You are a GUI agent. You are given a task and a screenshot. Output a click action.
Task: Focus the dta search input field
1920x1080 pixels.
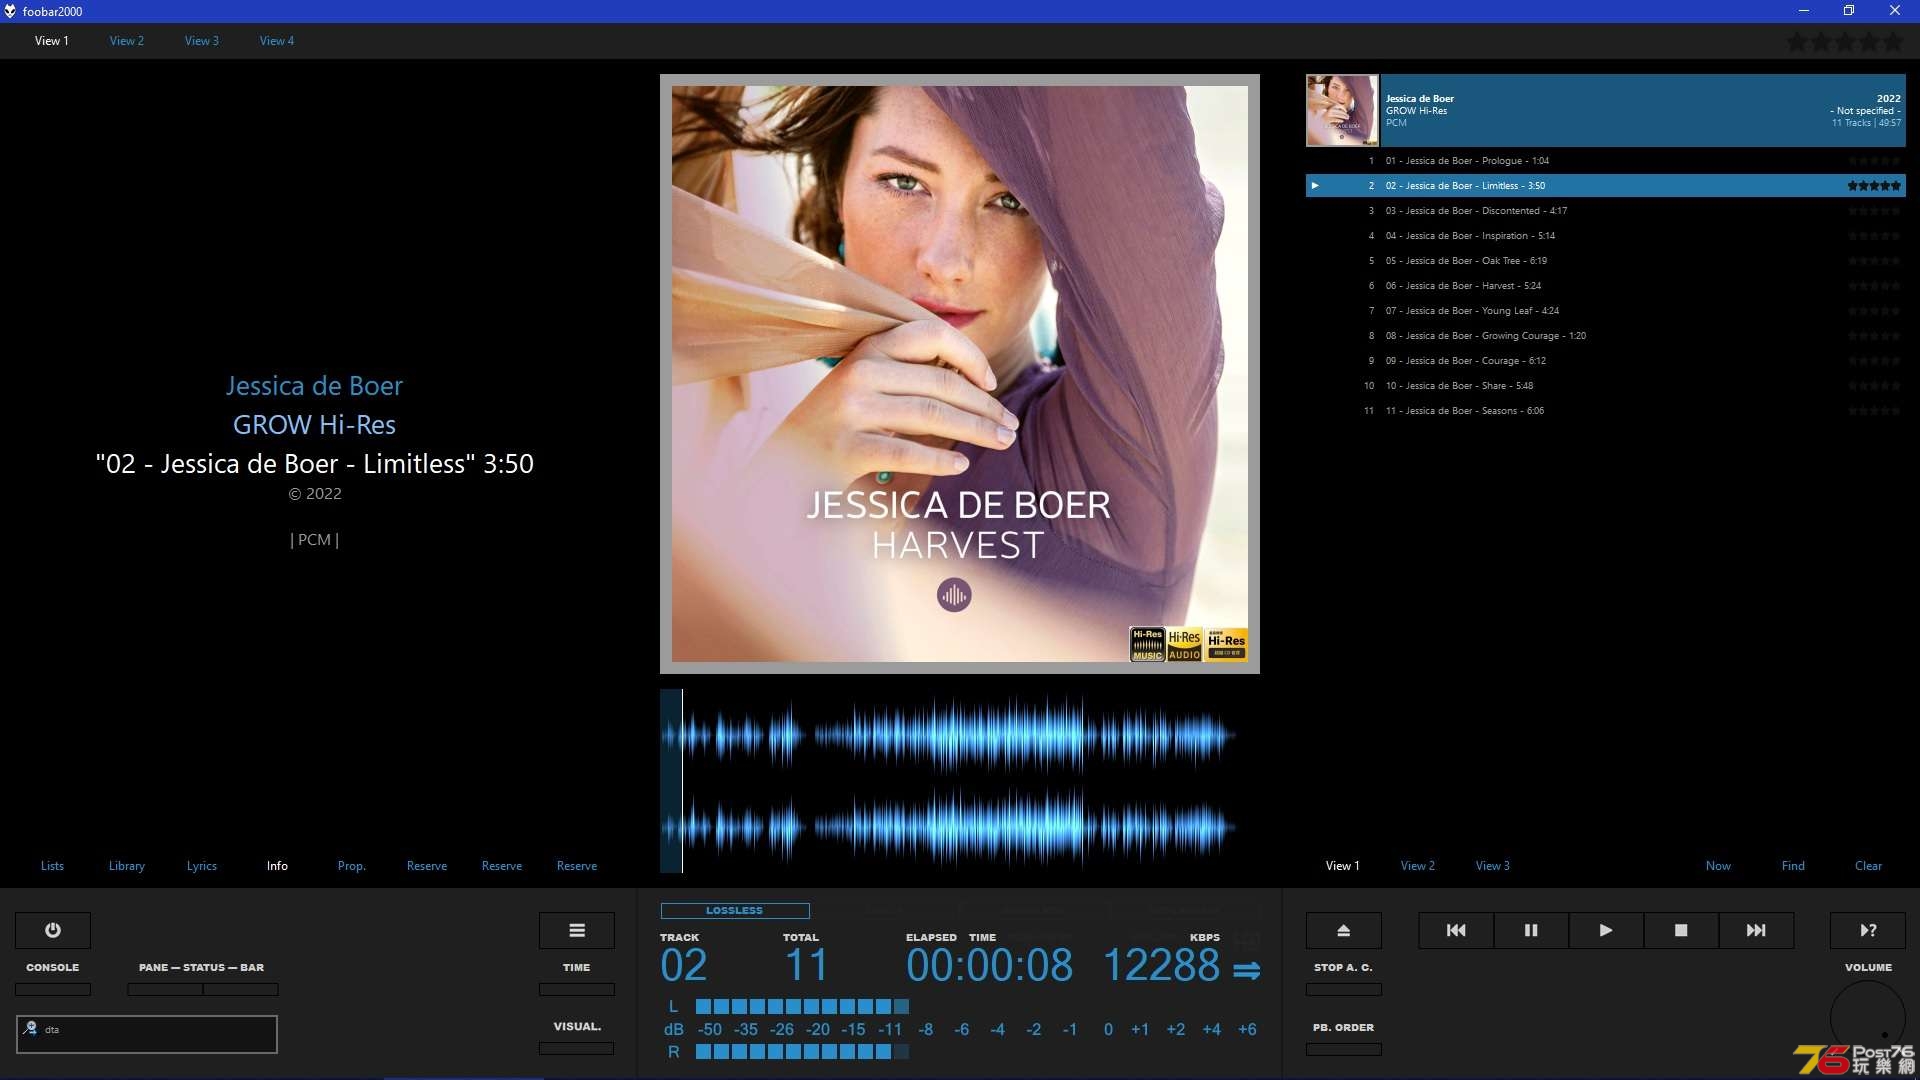tap(147, 1034)
